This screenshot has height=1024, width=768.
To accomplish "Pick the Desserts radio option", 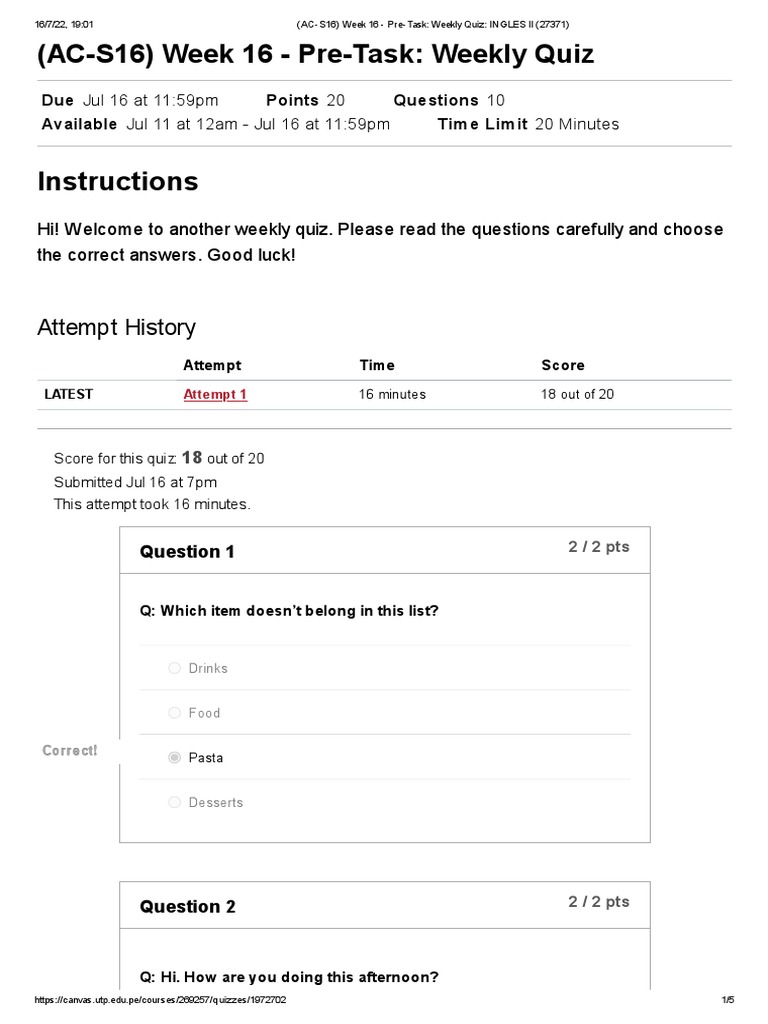I will tap(175, 802).
